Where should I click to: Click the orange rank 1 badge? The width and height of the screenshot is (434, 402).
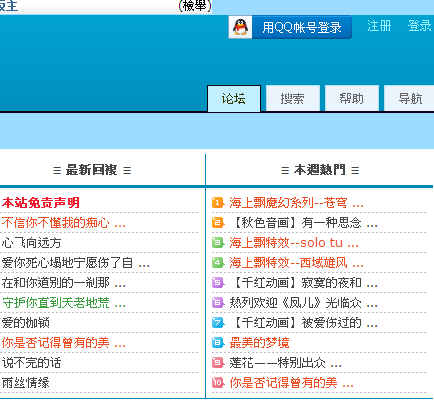[x=218, y=203]
